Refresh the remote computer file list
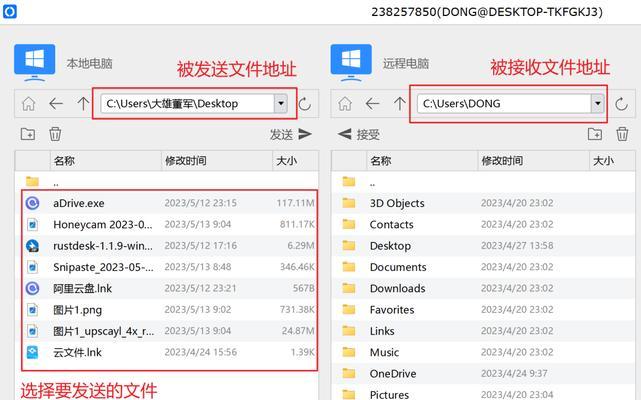The width and height of the screenshot is (641, 400). click(x=621, y=104)
